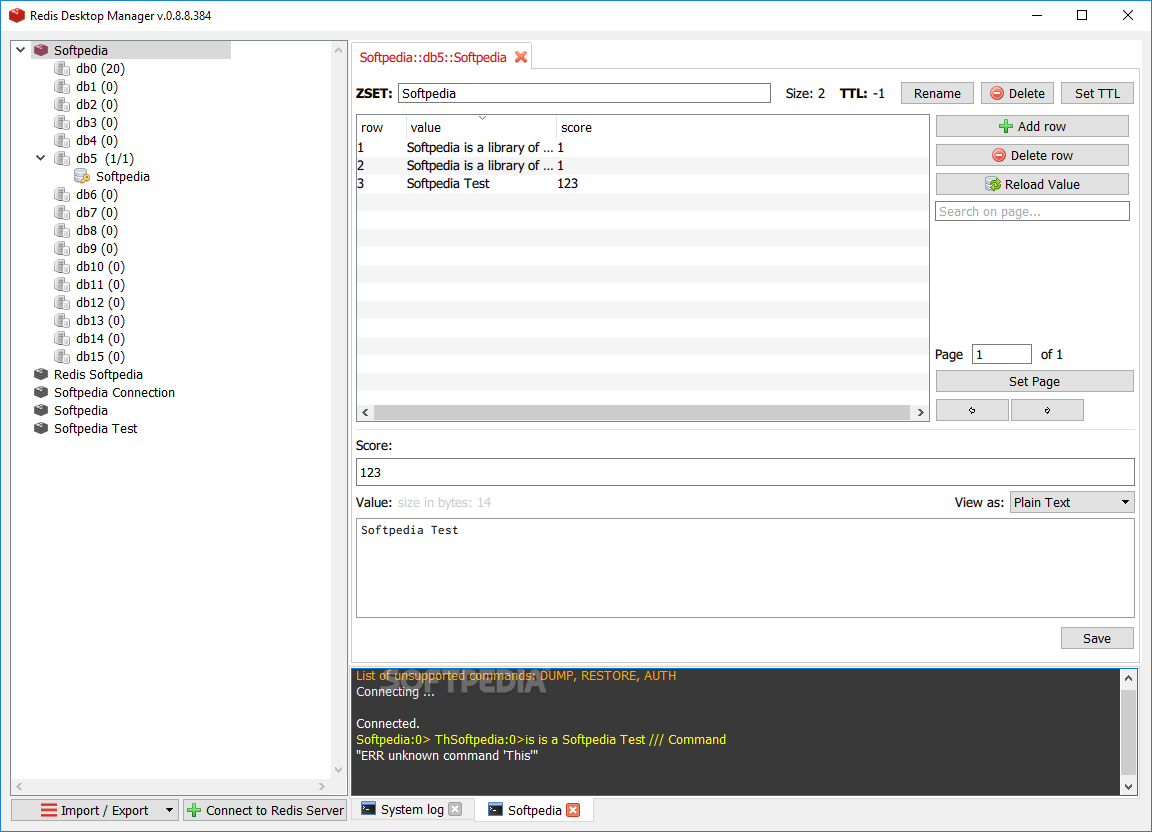Click the Delete row button
1152x832 pixels.
click(x=1032, y=155)
